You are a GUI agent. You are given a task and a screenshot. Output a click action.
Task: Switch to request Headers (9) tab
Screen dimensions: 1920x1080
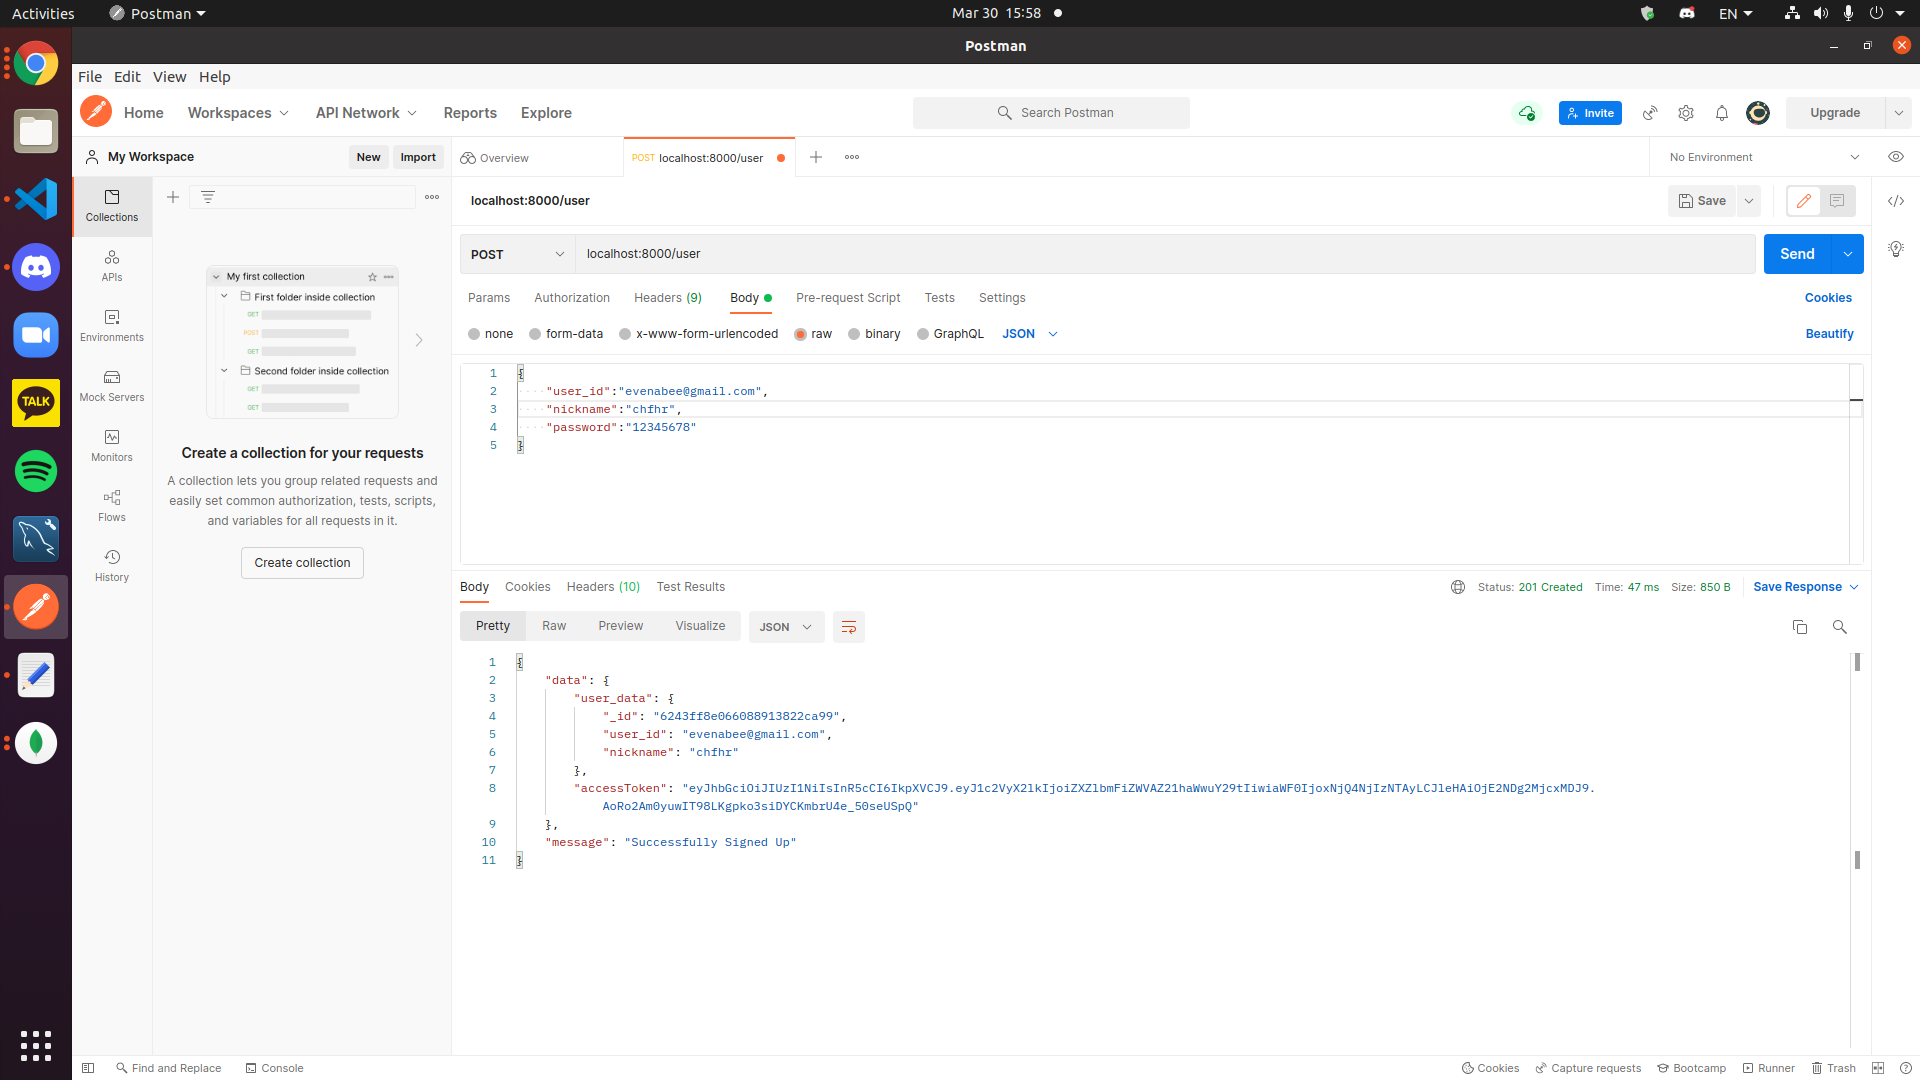coord(668,298)
